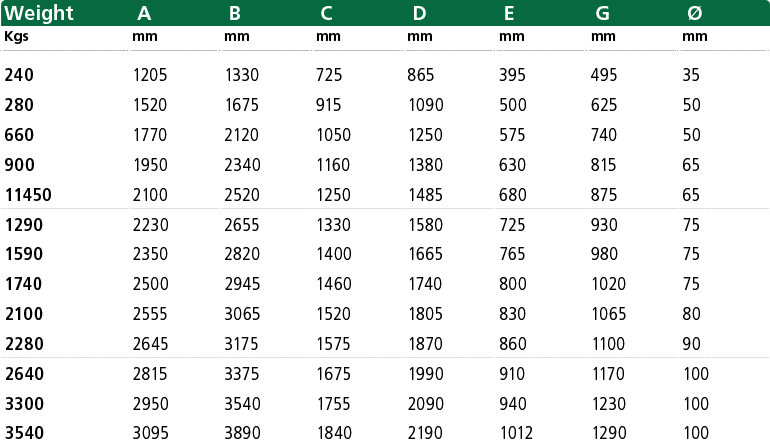
Task: Select value 1380 in column D
Action: (425, 165)
